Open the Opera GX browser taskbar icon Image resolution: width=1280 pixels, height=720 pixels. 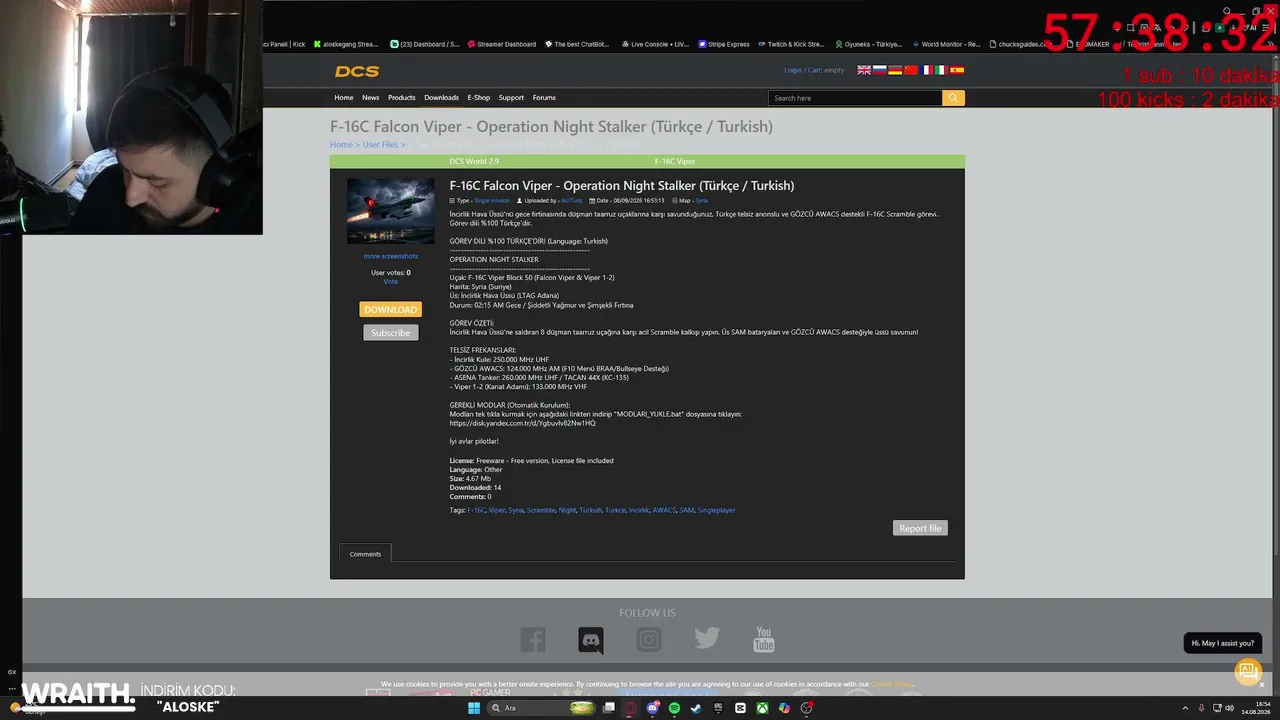[x=630, y=708]
